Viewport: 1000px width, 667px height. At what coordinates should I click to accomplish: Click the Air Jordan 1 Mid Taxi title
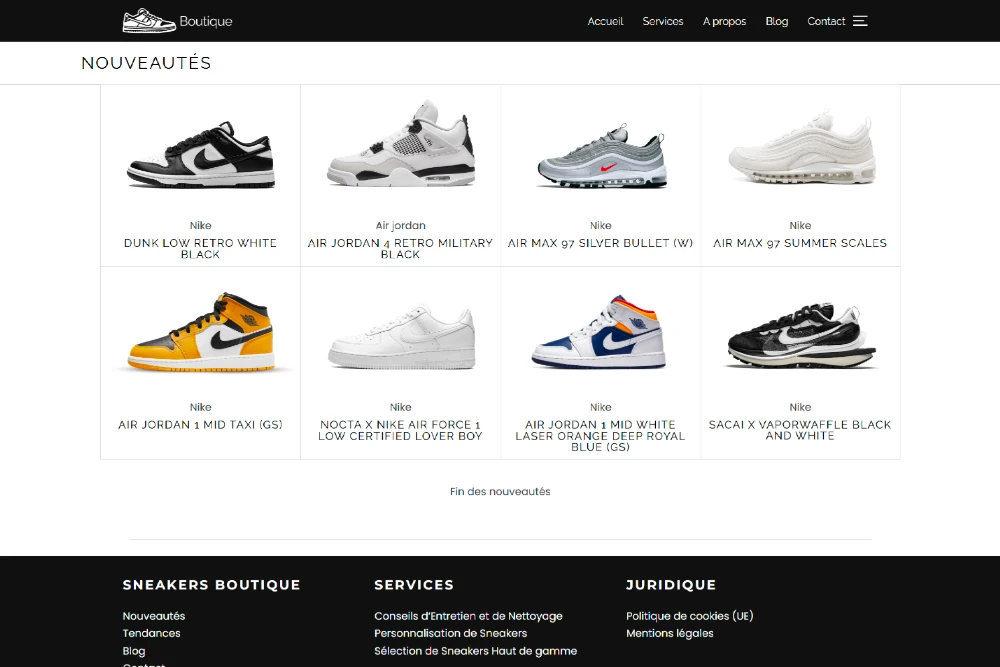(200, 425)
